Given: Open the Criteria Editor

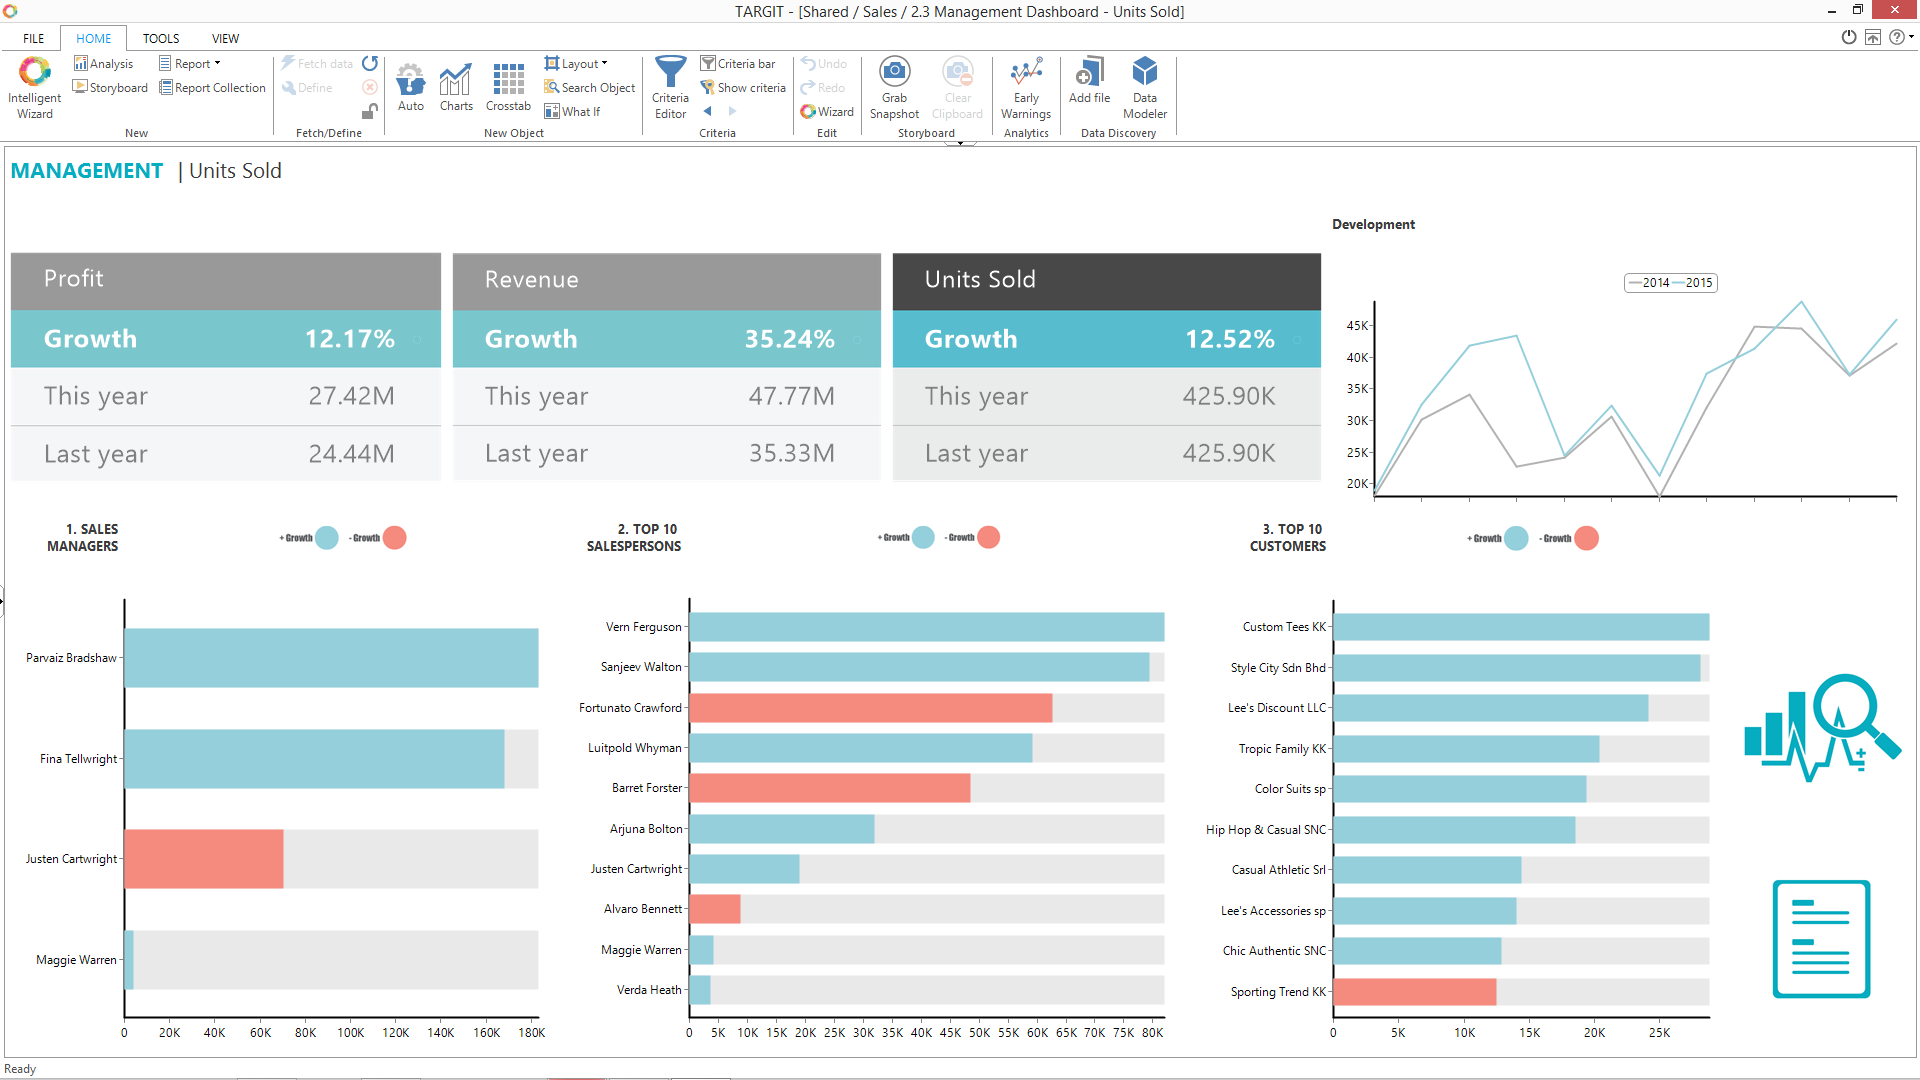Looking at the screenshot, I should (x=669, y=87).
